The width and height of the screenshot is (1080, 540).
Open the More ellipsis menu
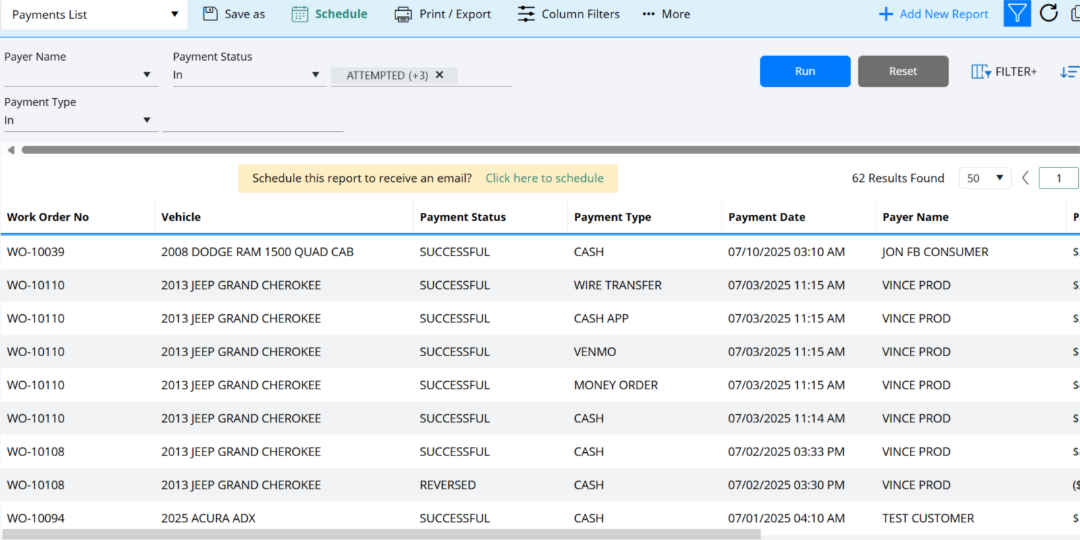pyautogui.click(x=648, y=14)
